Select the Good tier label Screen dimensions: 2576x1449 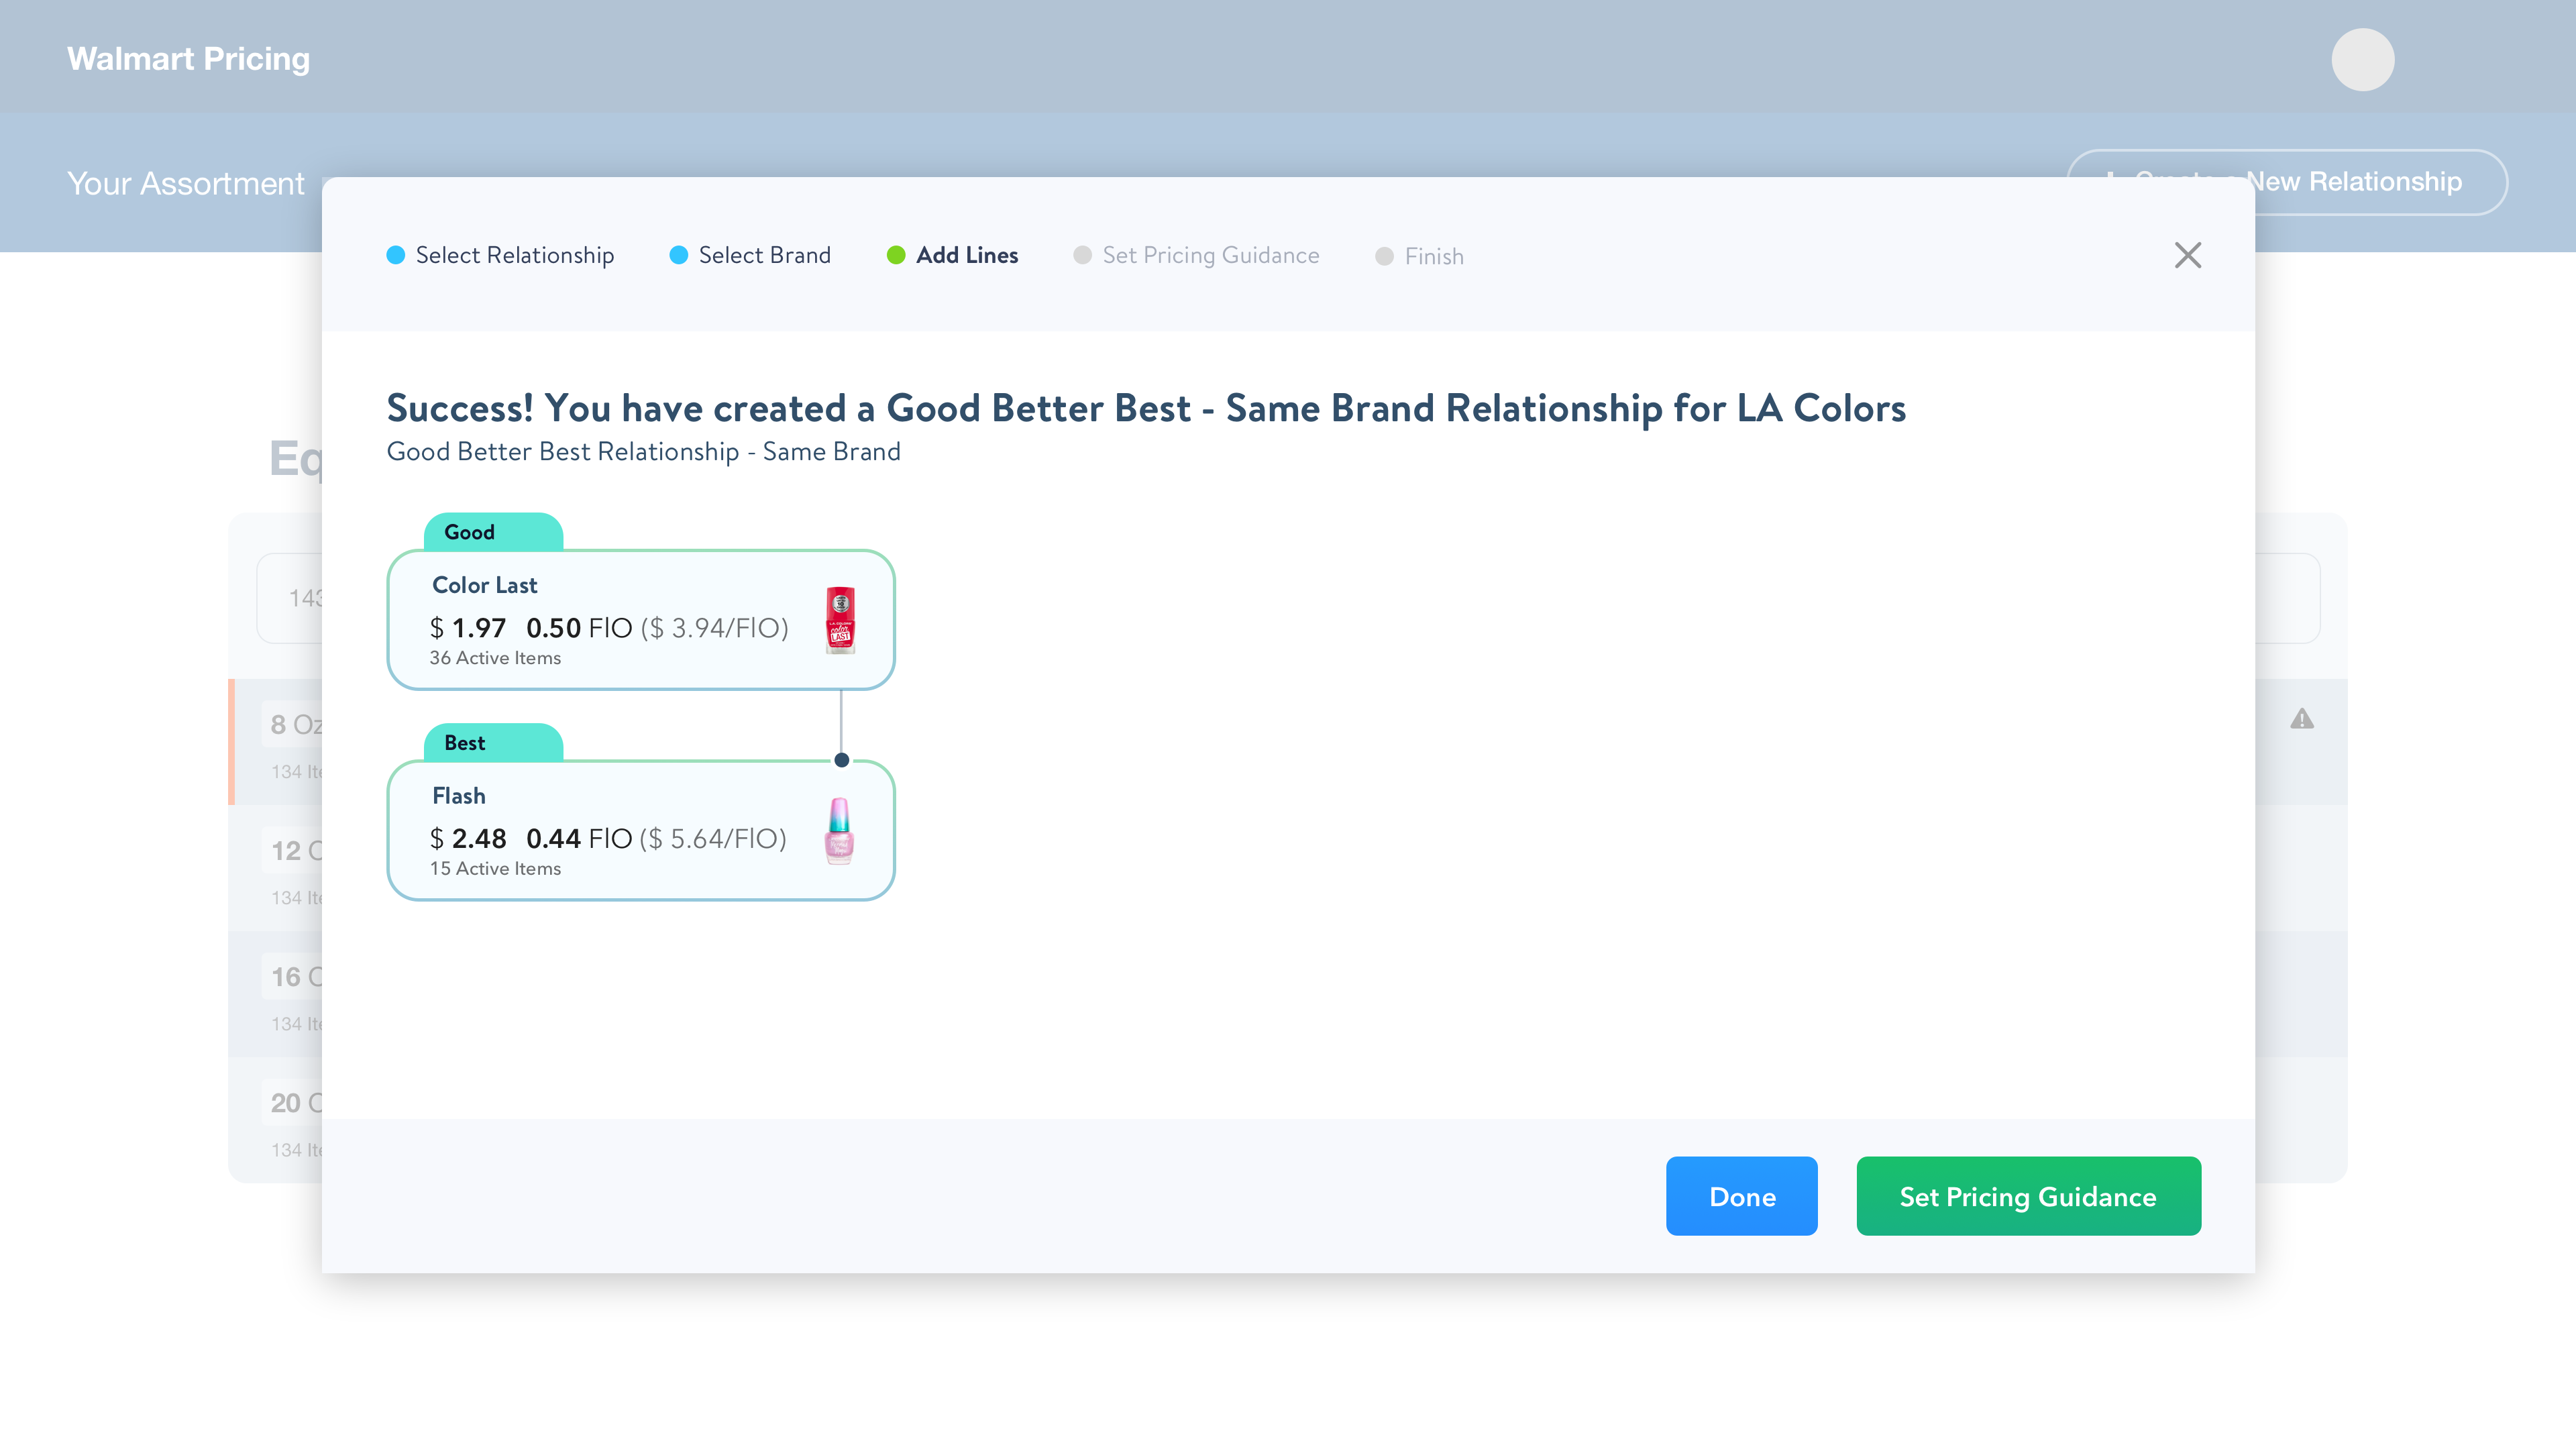[x=493, y=532]
